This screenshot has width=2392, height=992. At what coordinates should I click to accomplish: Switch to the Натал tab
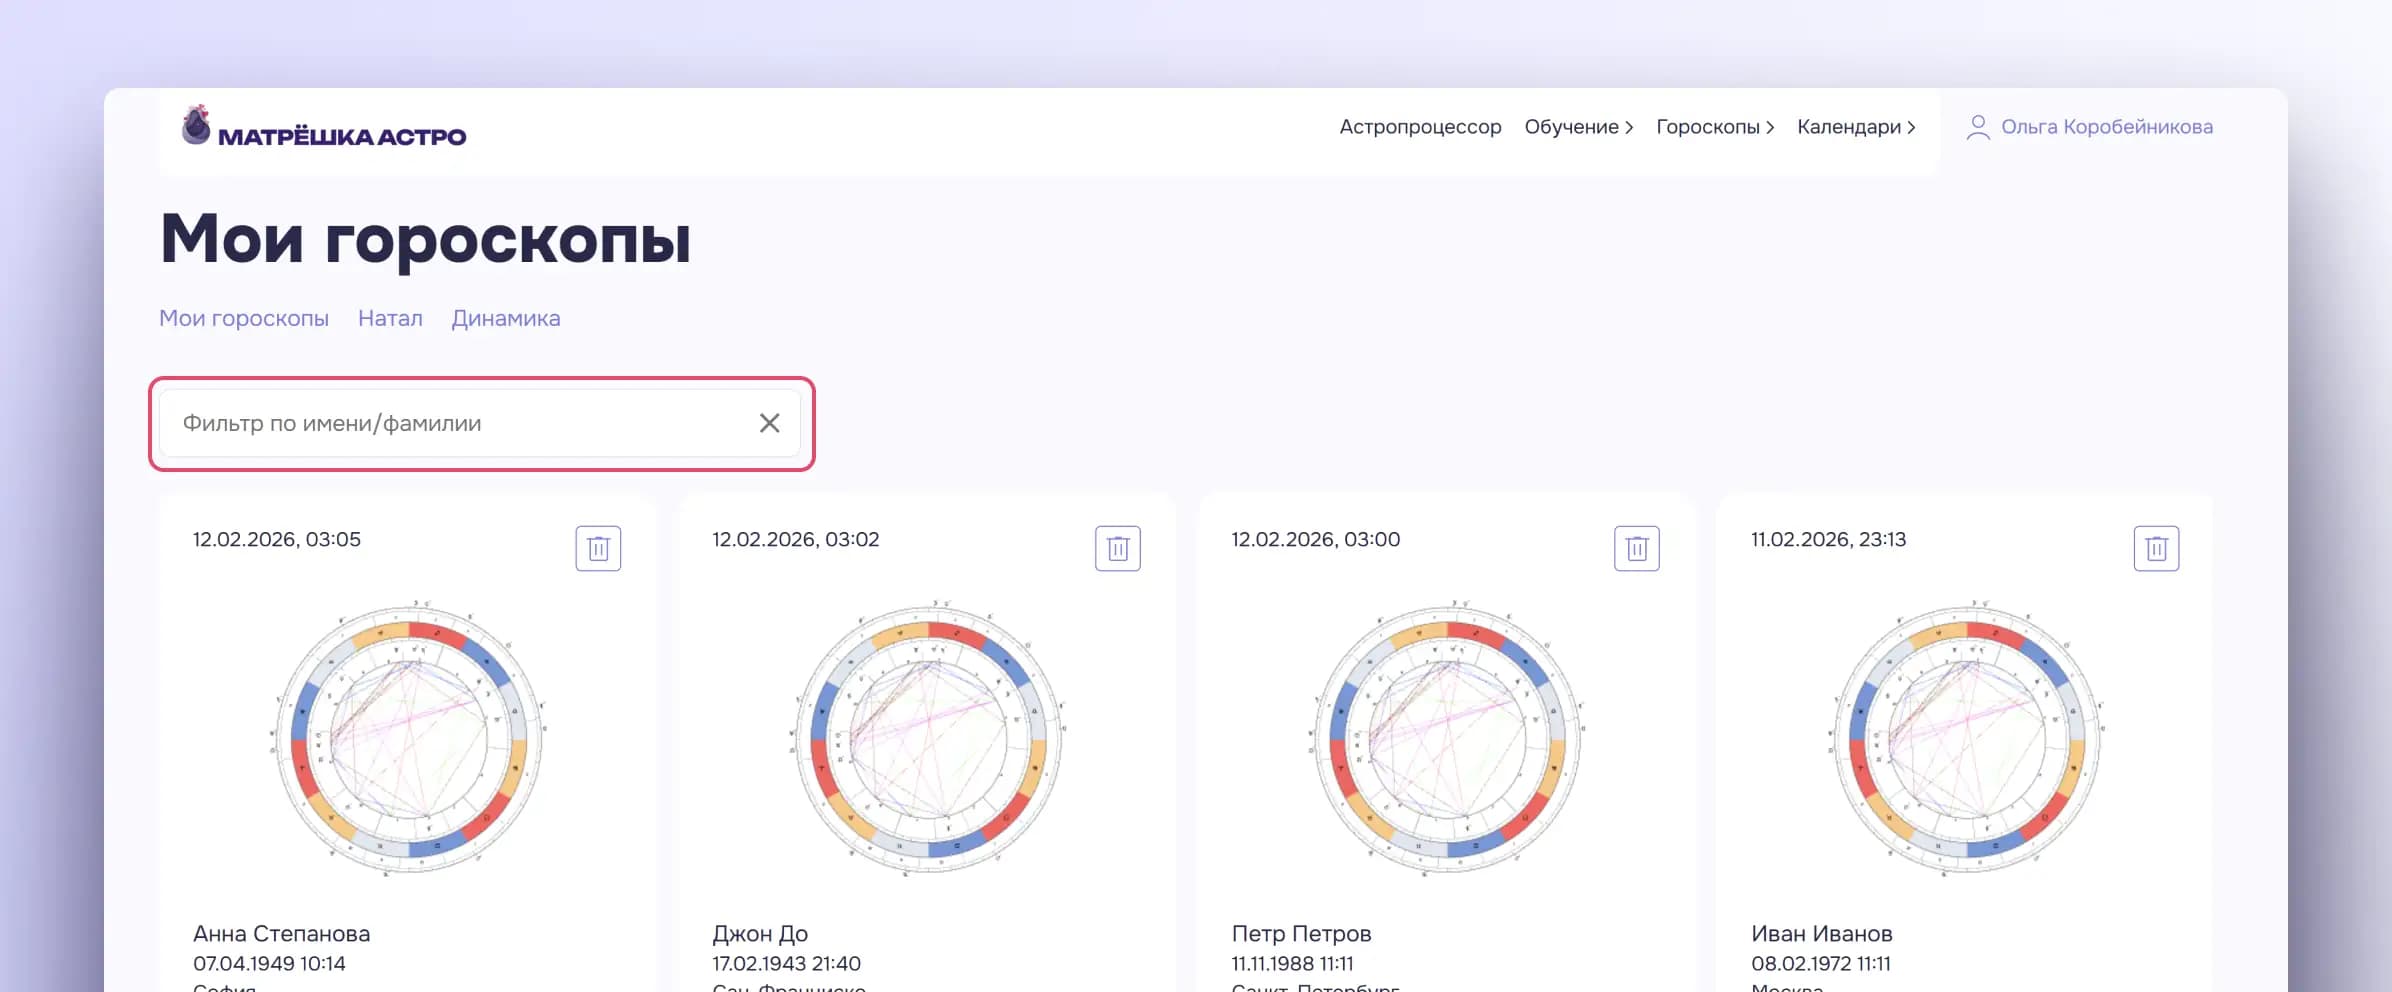pyautogui.click(x=390, y=318)
